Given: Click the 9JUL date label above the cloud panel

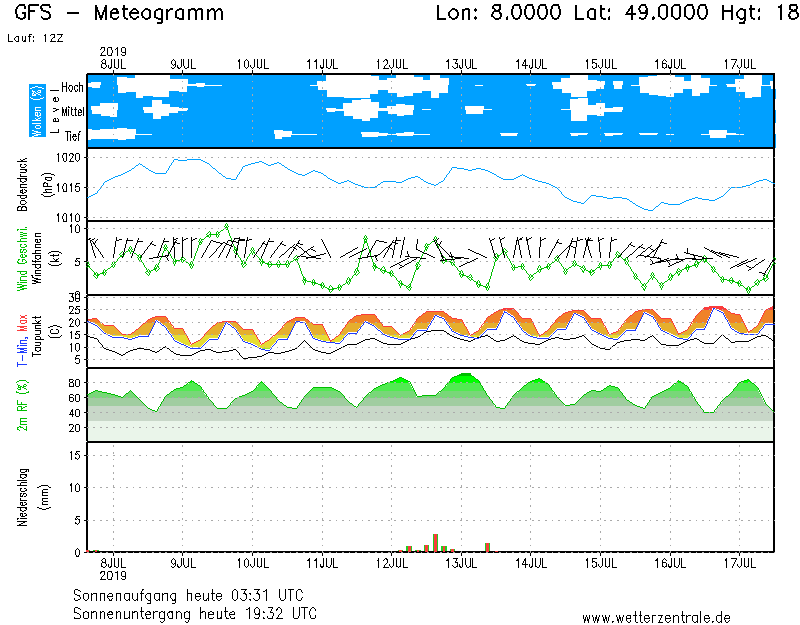Looking at the screenshot, I should (183, 64).
